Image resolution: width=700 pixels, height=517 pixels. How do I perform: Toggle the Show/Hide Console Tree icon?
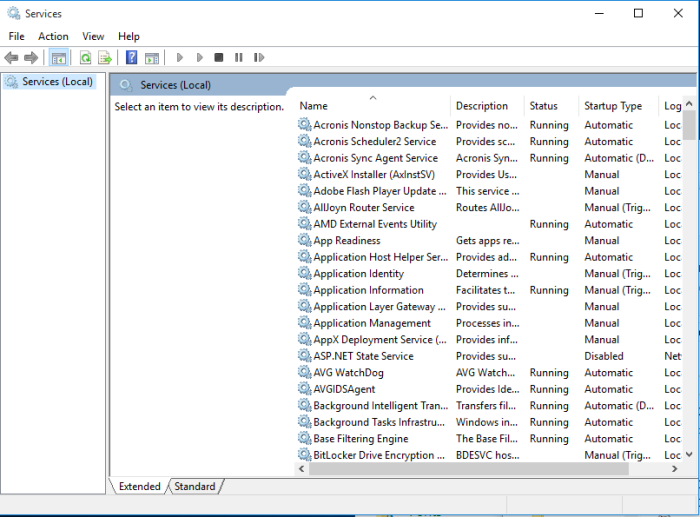[58, 58]
